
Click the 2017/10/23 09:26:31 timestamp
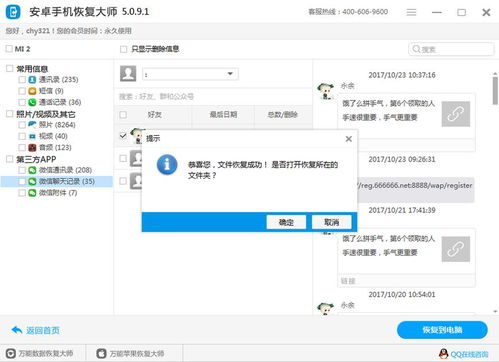(x=402, y=159)
